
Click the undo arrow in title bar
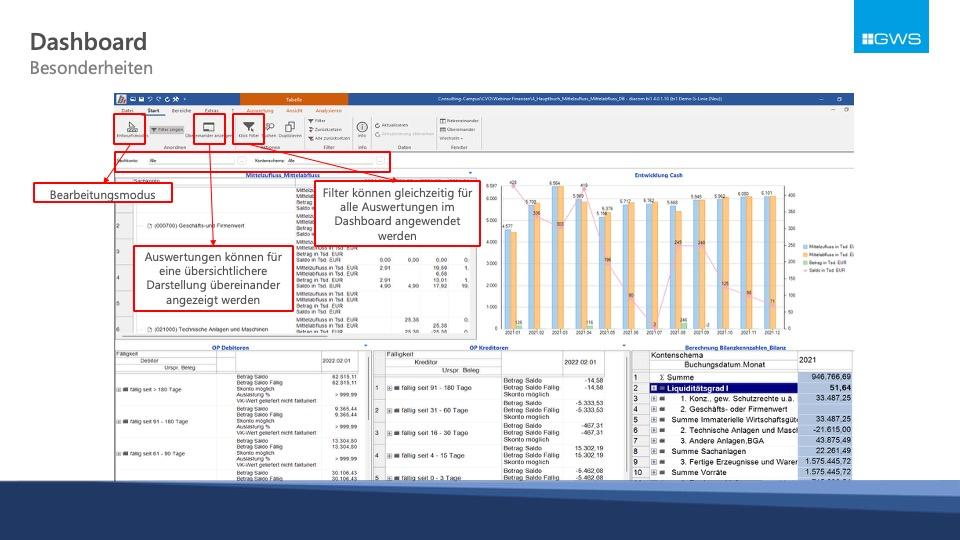(x=150, y=99)
